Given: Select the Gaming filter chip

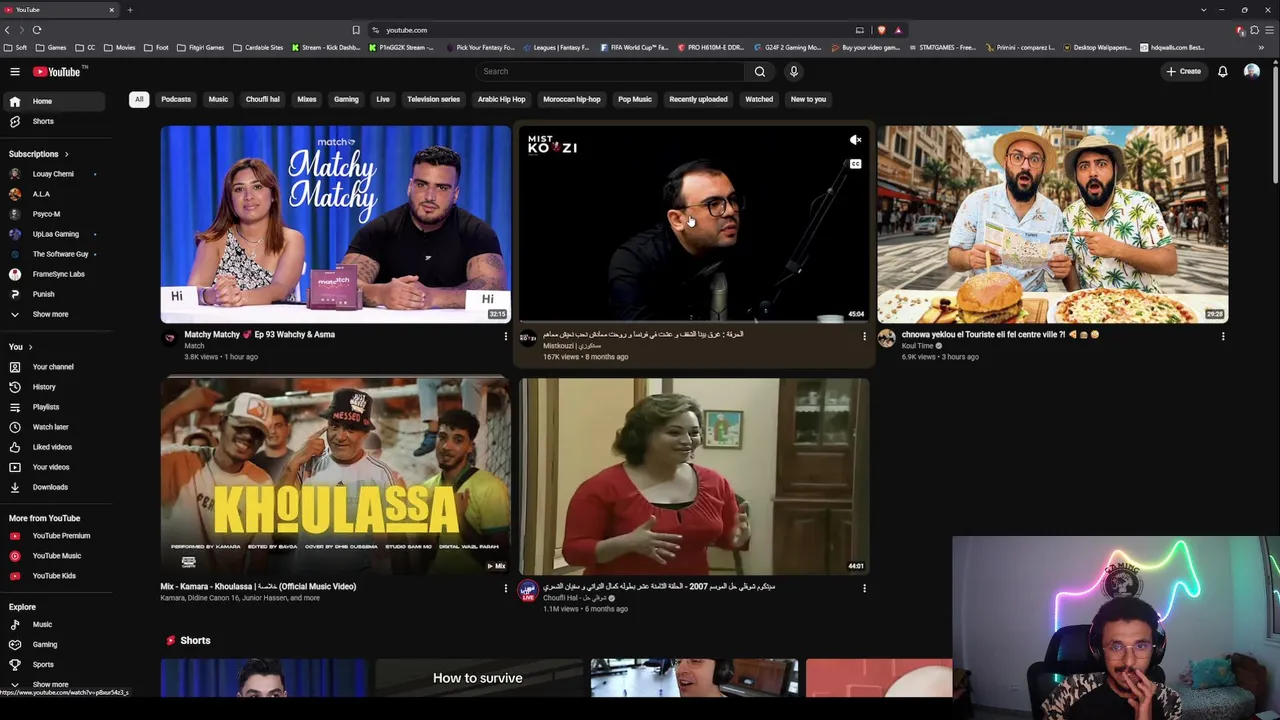Looking at the screenshot, I should pos(346,99).
